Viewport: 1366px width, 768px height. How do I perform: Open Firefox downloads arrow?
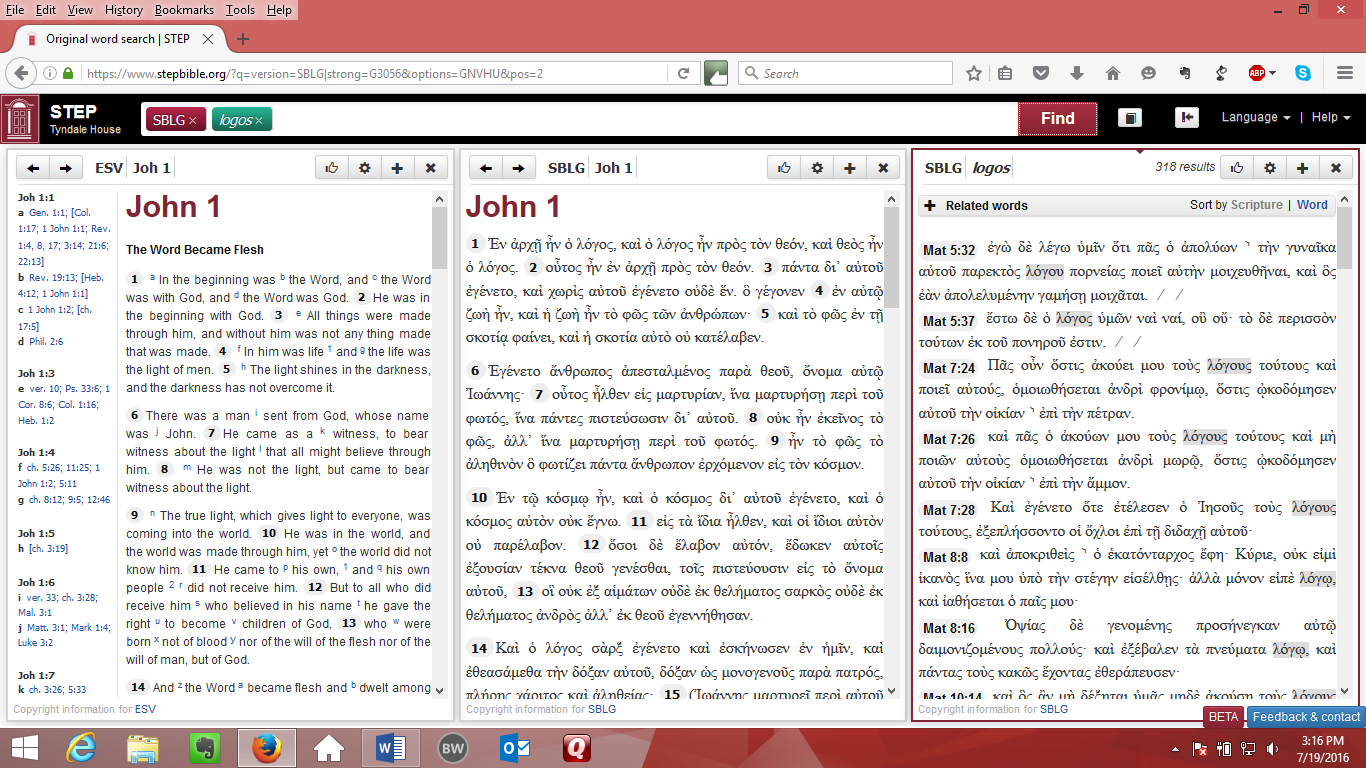click(1077, 74)
